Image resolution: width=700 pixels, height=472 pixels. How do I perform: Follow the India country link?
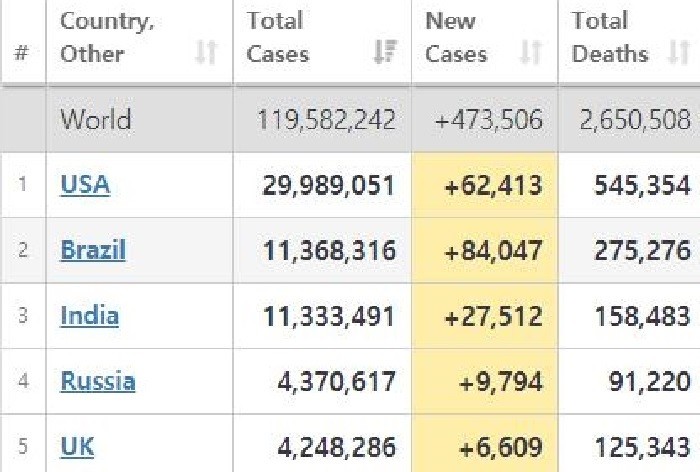(89, 316)
